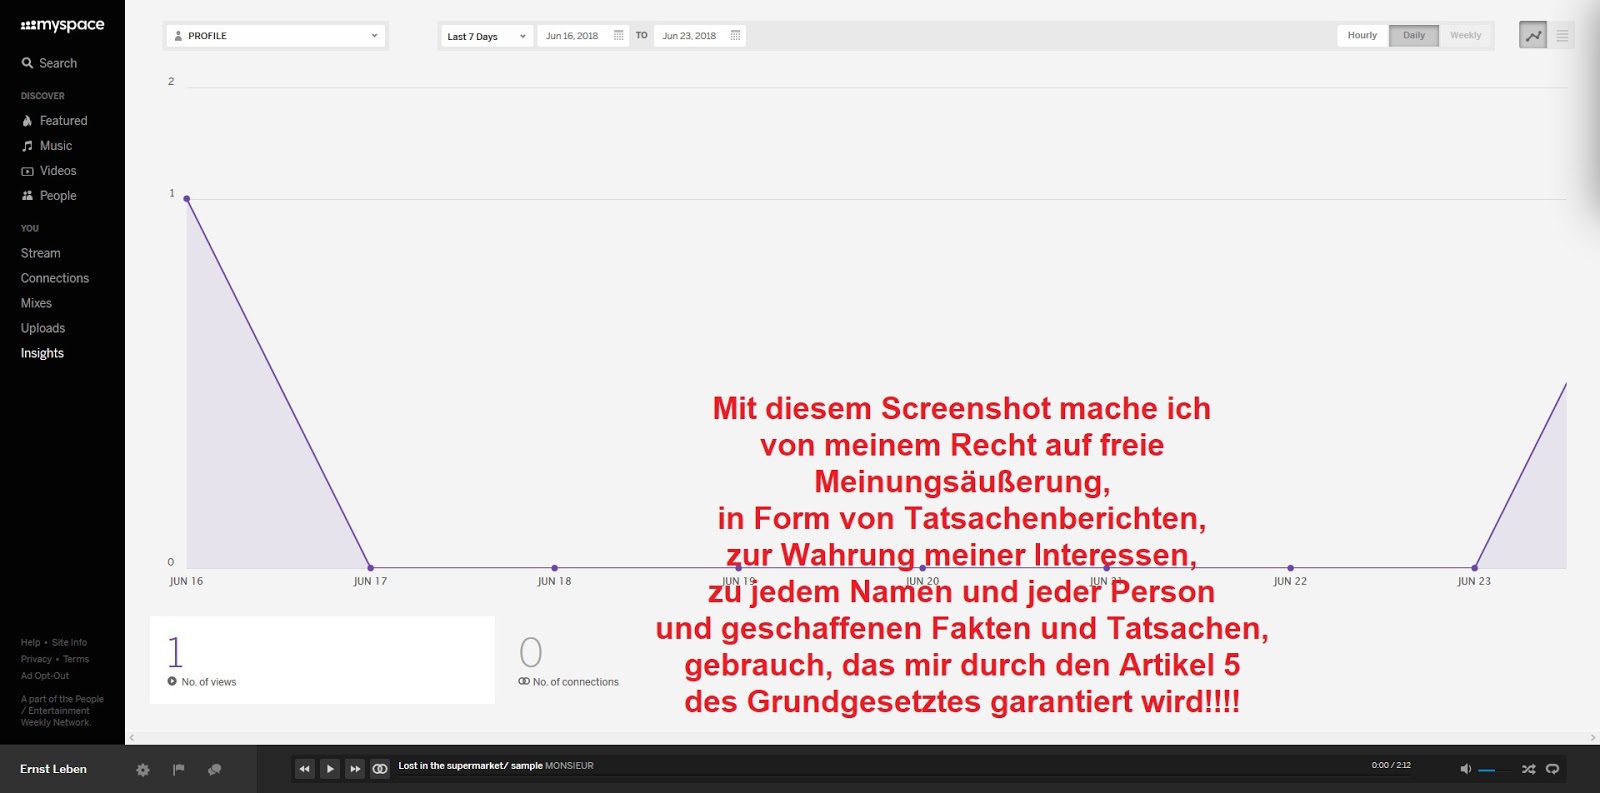
Task: Open settings gear in bottom bar
Action: (x=143, y=770)
